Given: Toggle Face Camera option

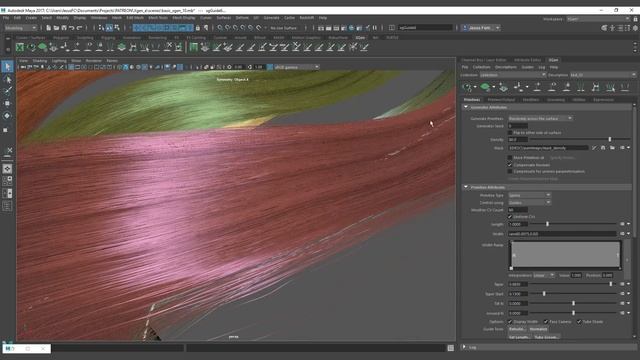Looking at the screenshot, I should pyautogui.click(x=546, y=322).
